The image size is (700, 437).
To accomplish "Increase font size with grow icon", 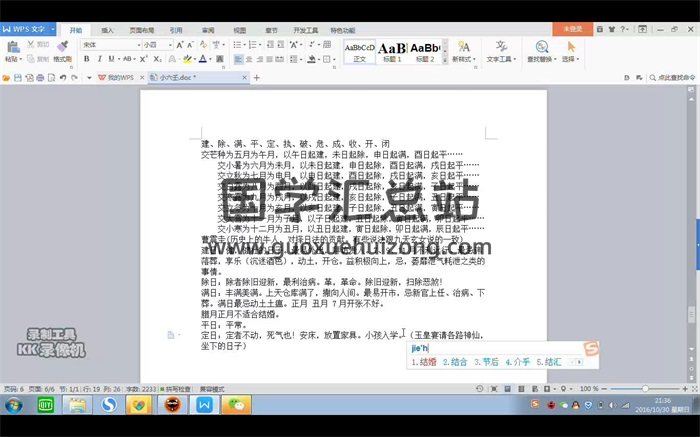I will [179, 45].
